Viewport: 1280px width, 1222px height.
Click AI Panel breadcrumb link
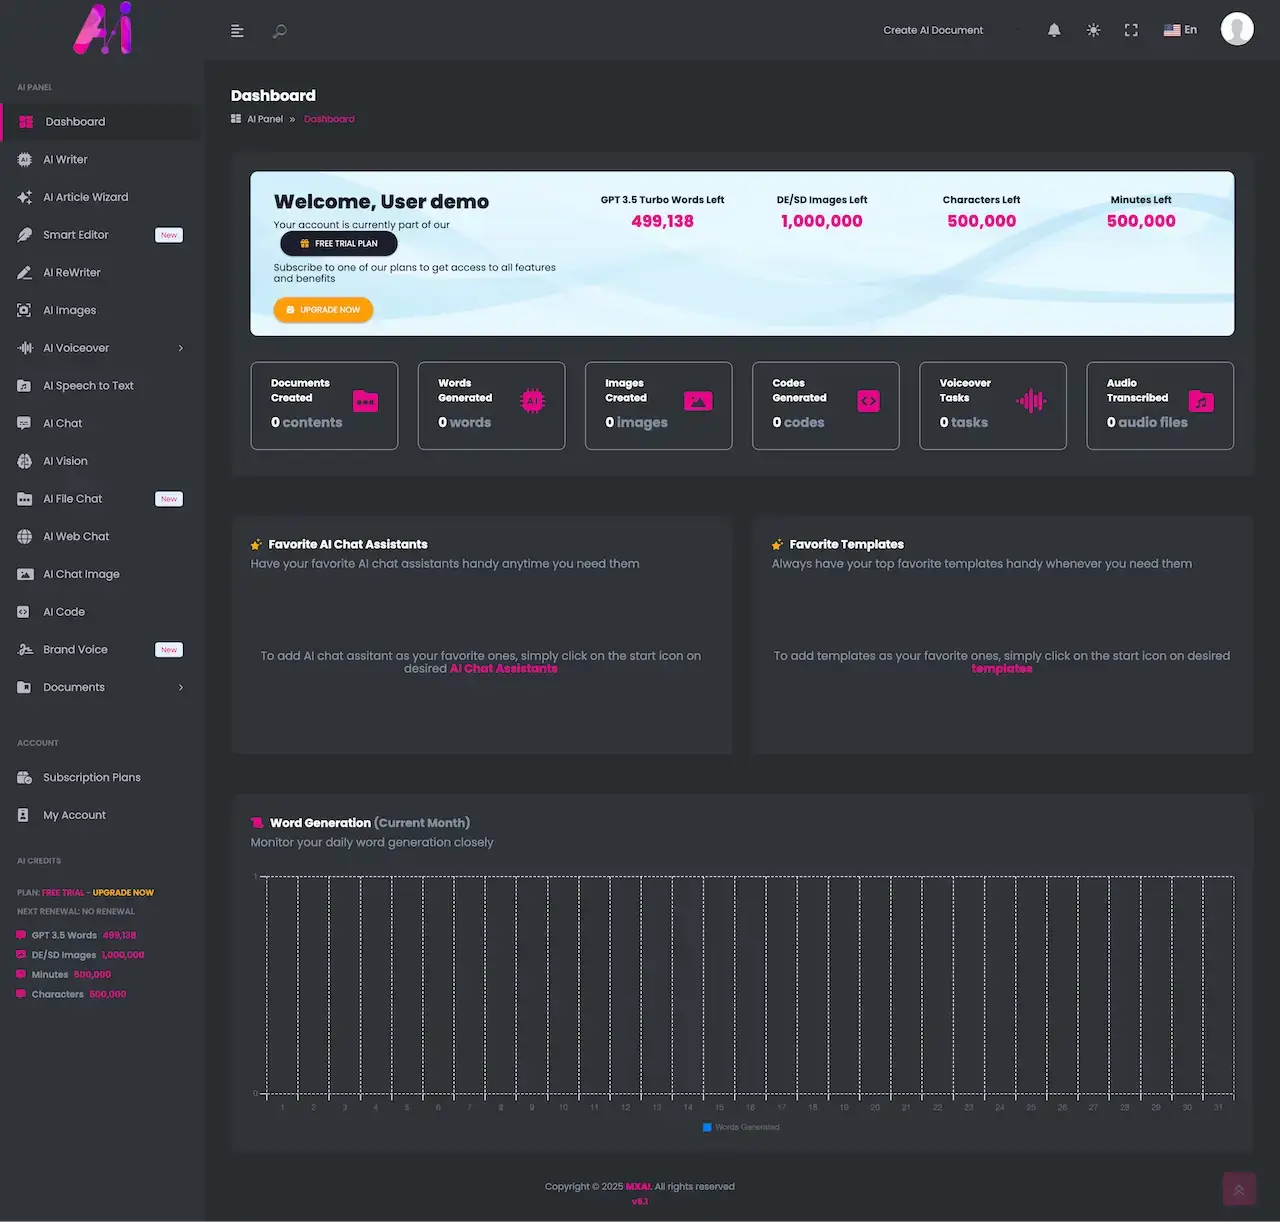tap(265, 119)
